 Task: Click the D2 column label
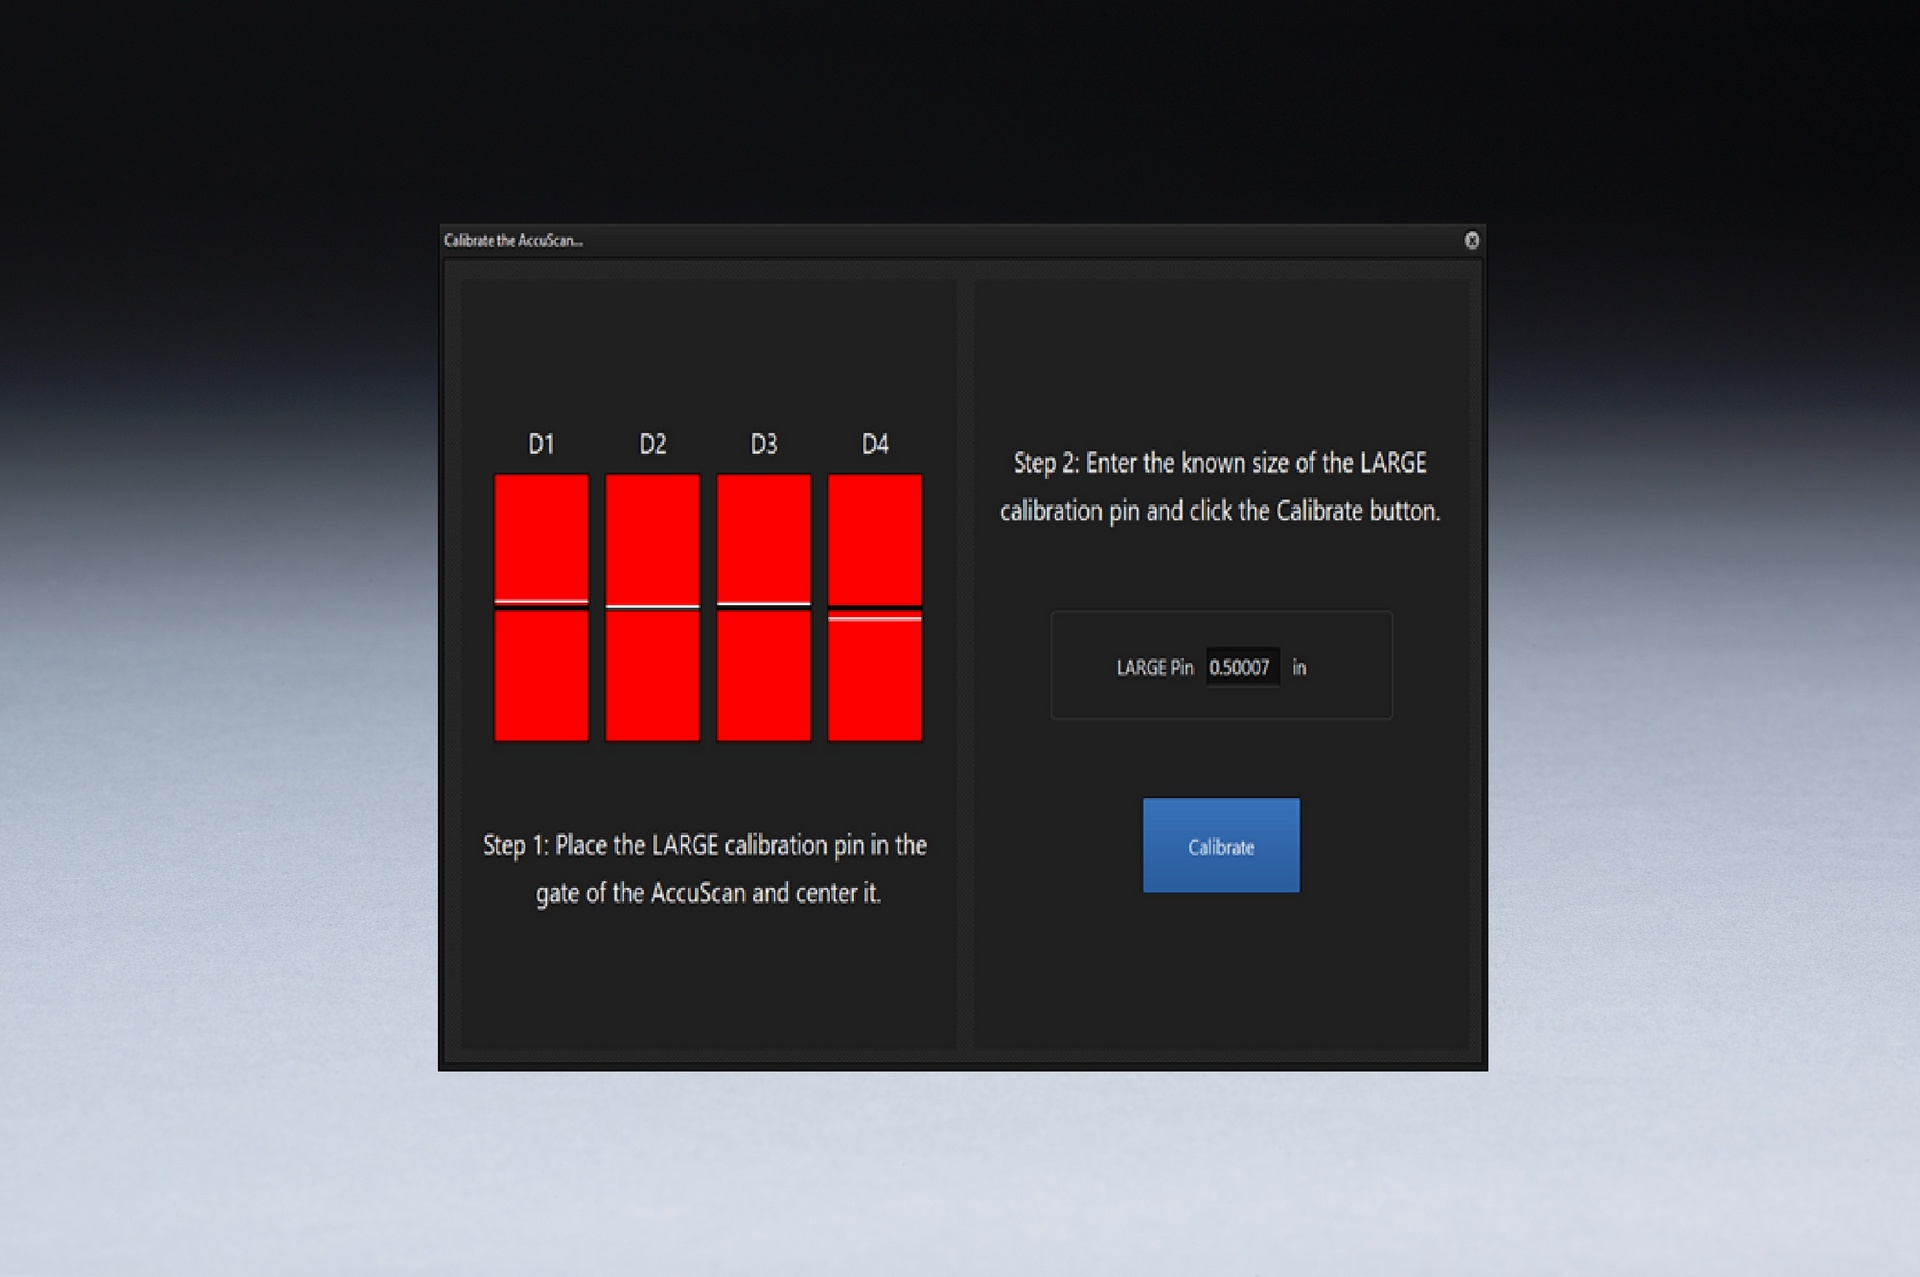click(x=652, y=444)
